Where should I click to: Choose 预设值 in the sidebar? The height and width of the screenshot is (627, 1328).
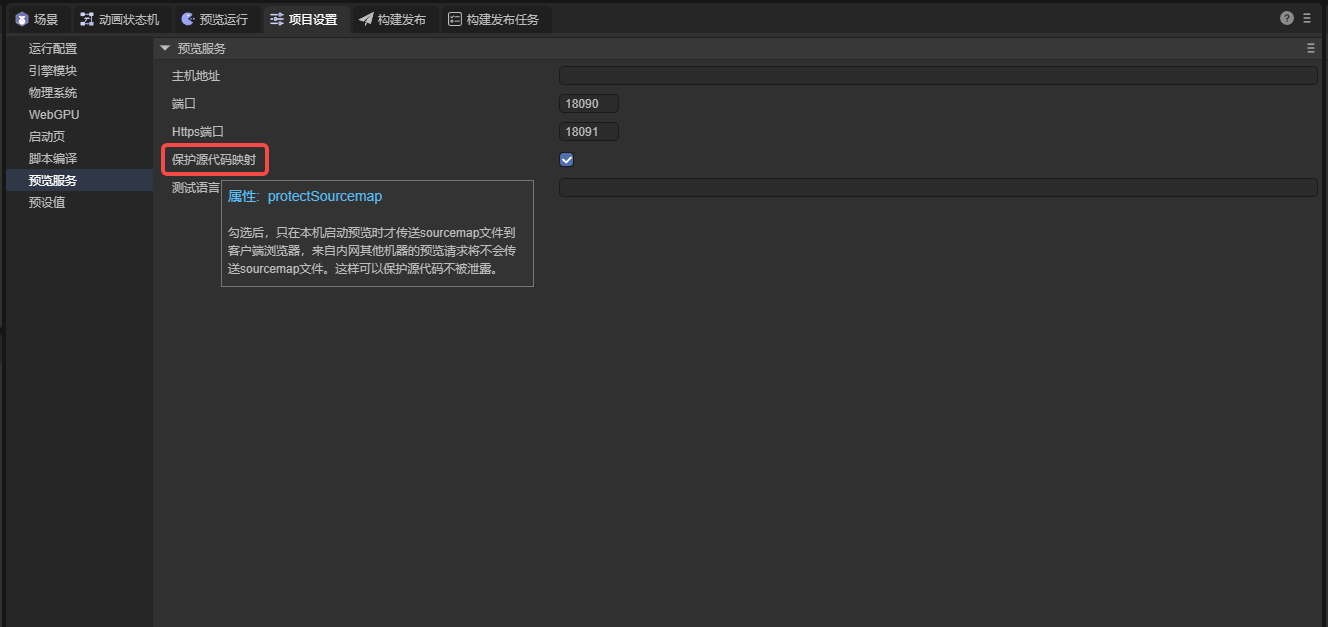(47, 203)
